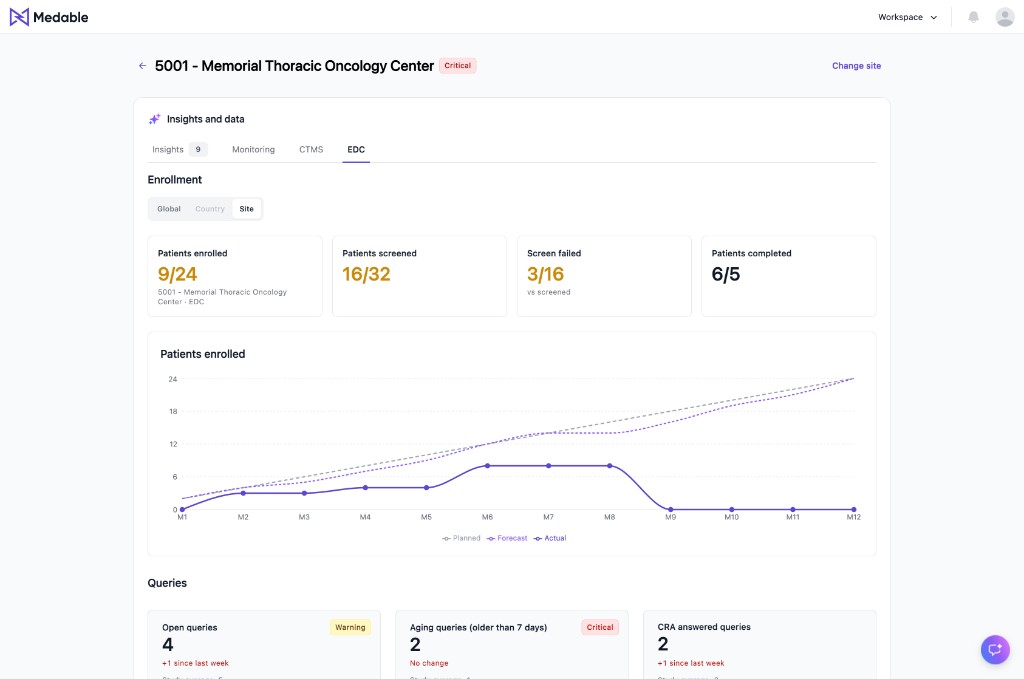
Task: Click Actual data point at M4
Action: tap(365, 488)
